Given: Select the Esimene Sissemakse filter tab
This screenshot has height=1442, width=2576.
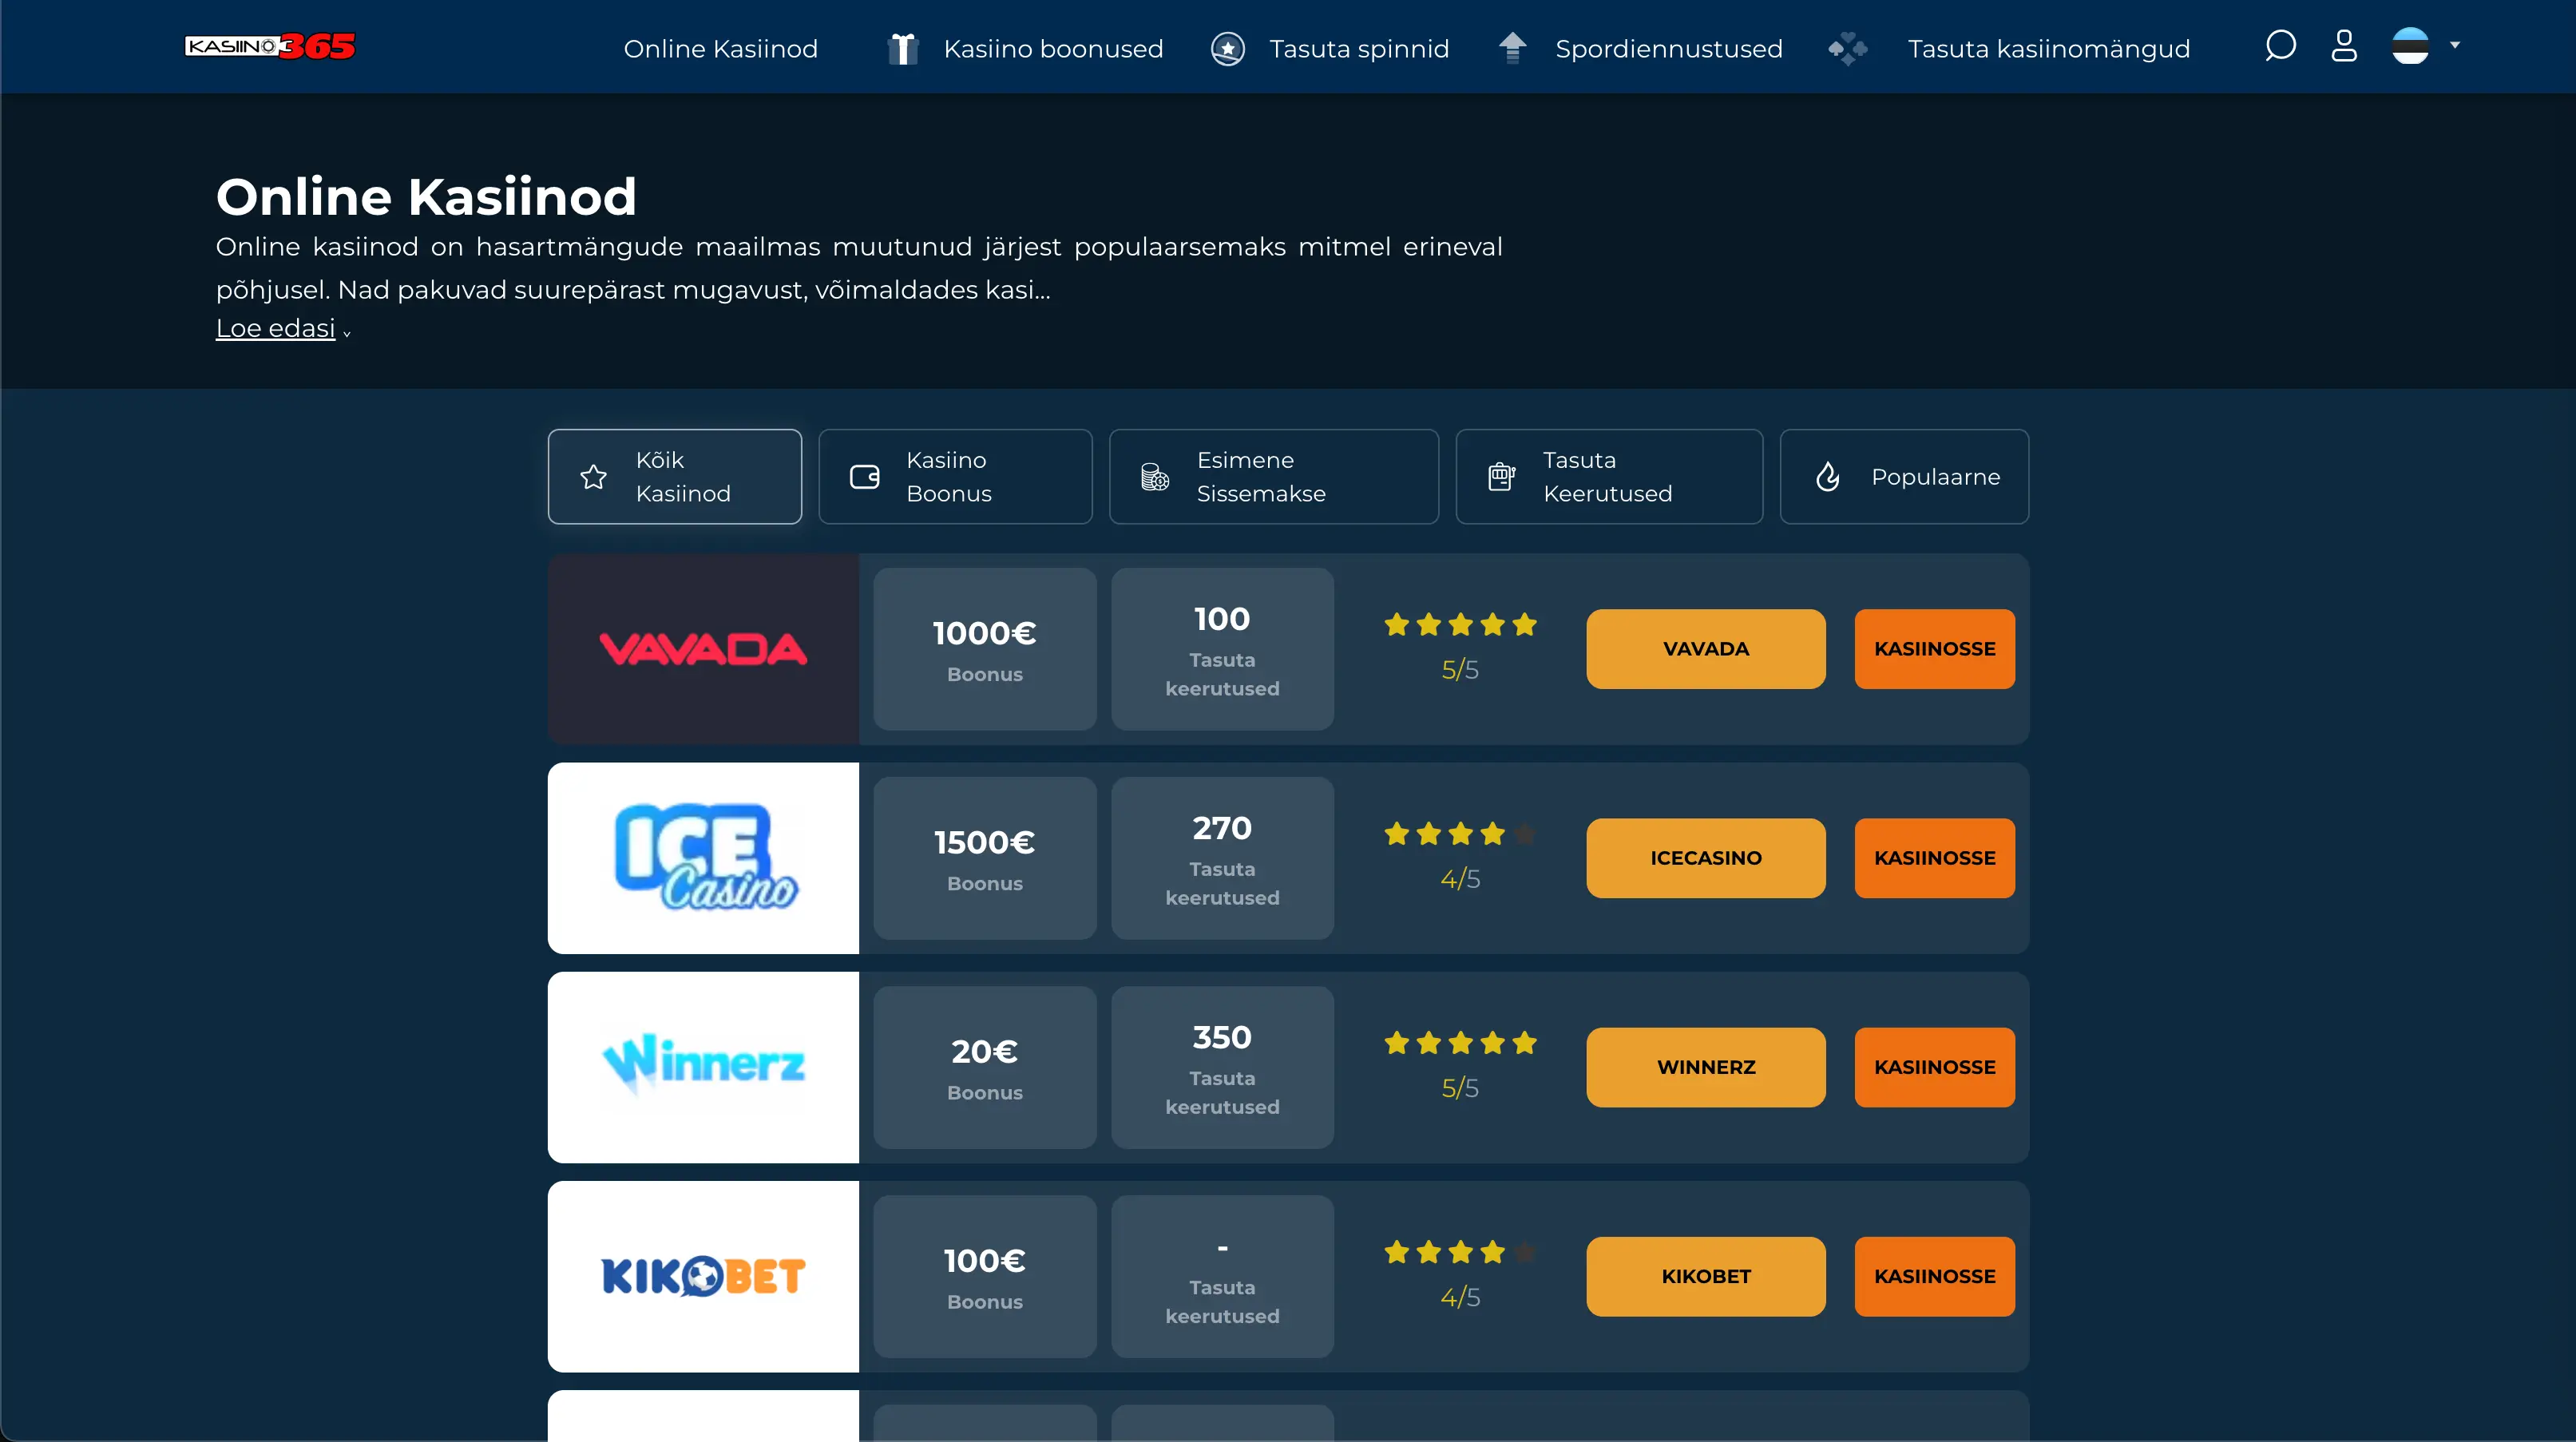Looking at the screenshot, I should [1274, 477].
